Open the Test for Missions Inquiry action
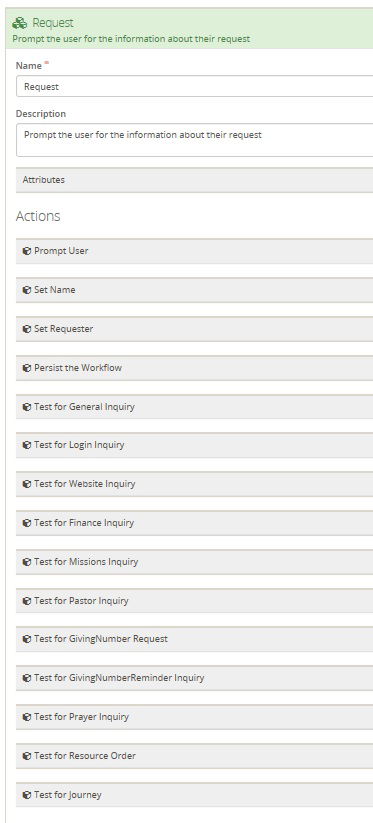The image size is (373, 823). pyautogui.click(x=194, y=562)
